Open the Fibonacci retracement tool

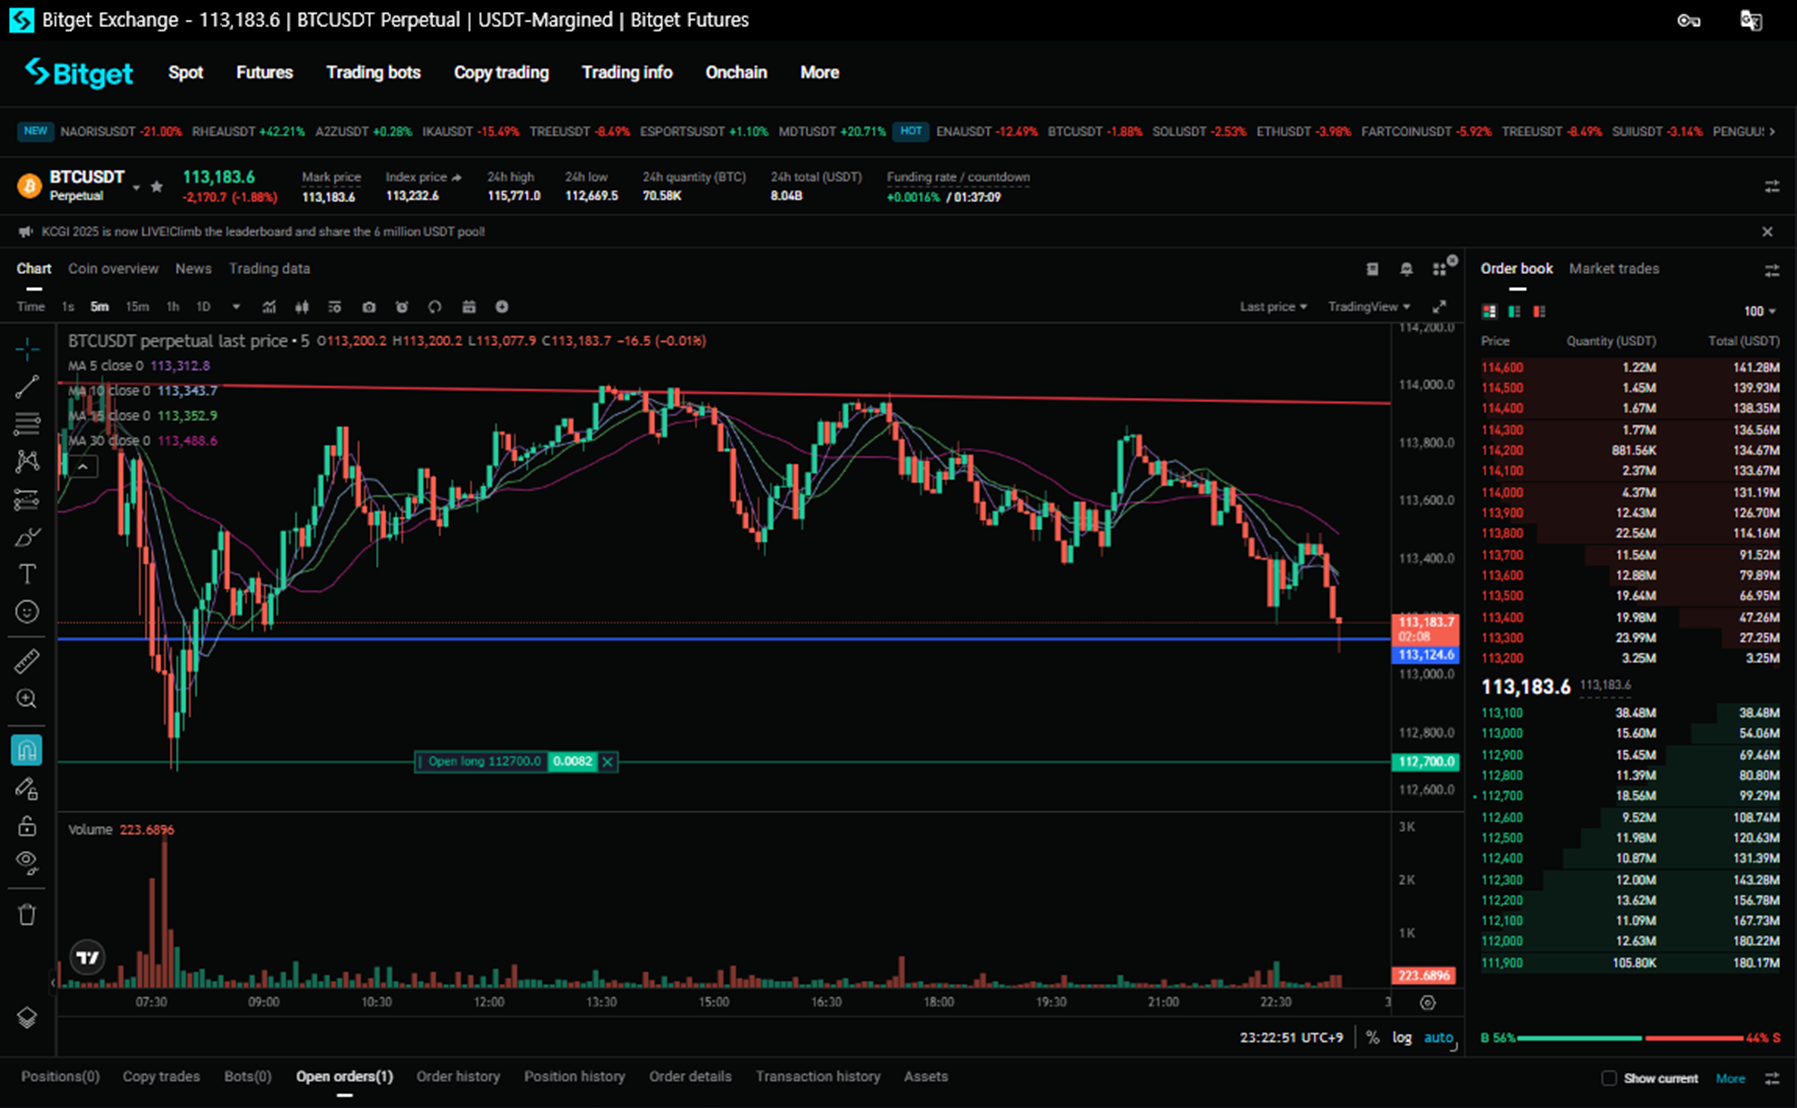[x=27, y=424]
